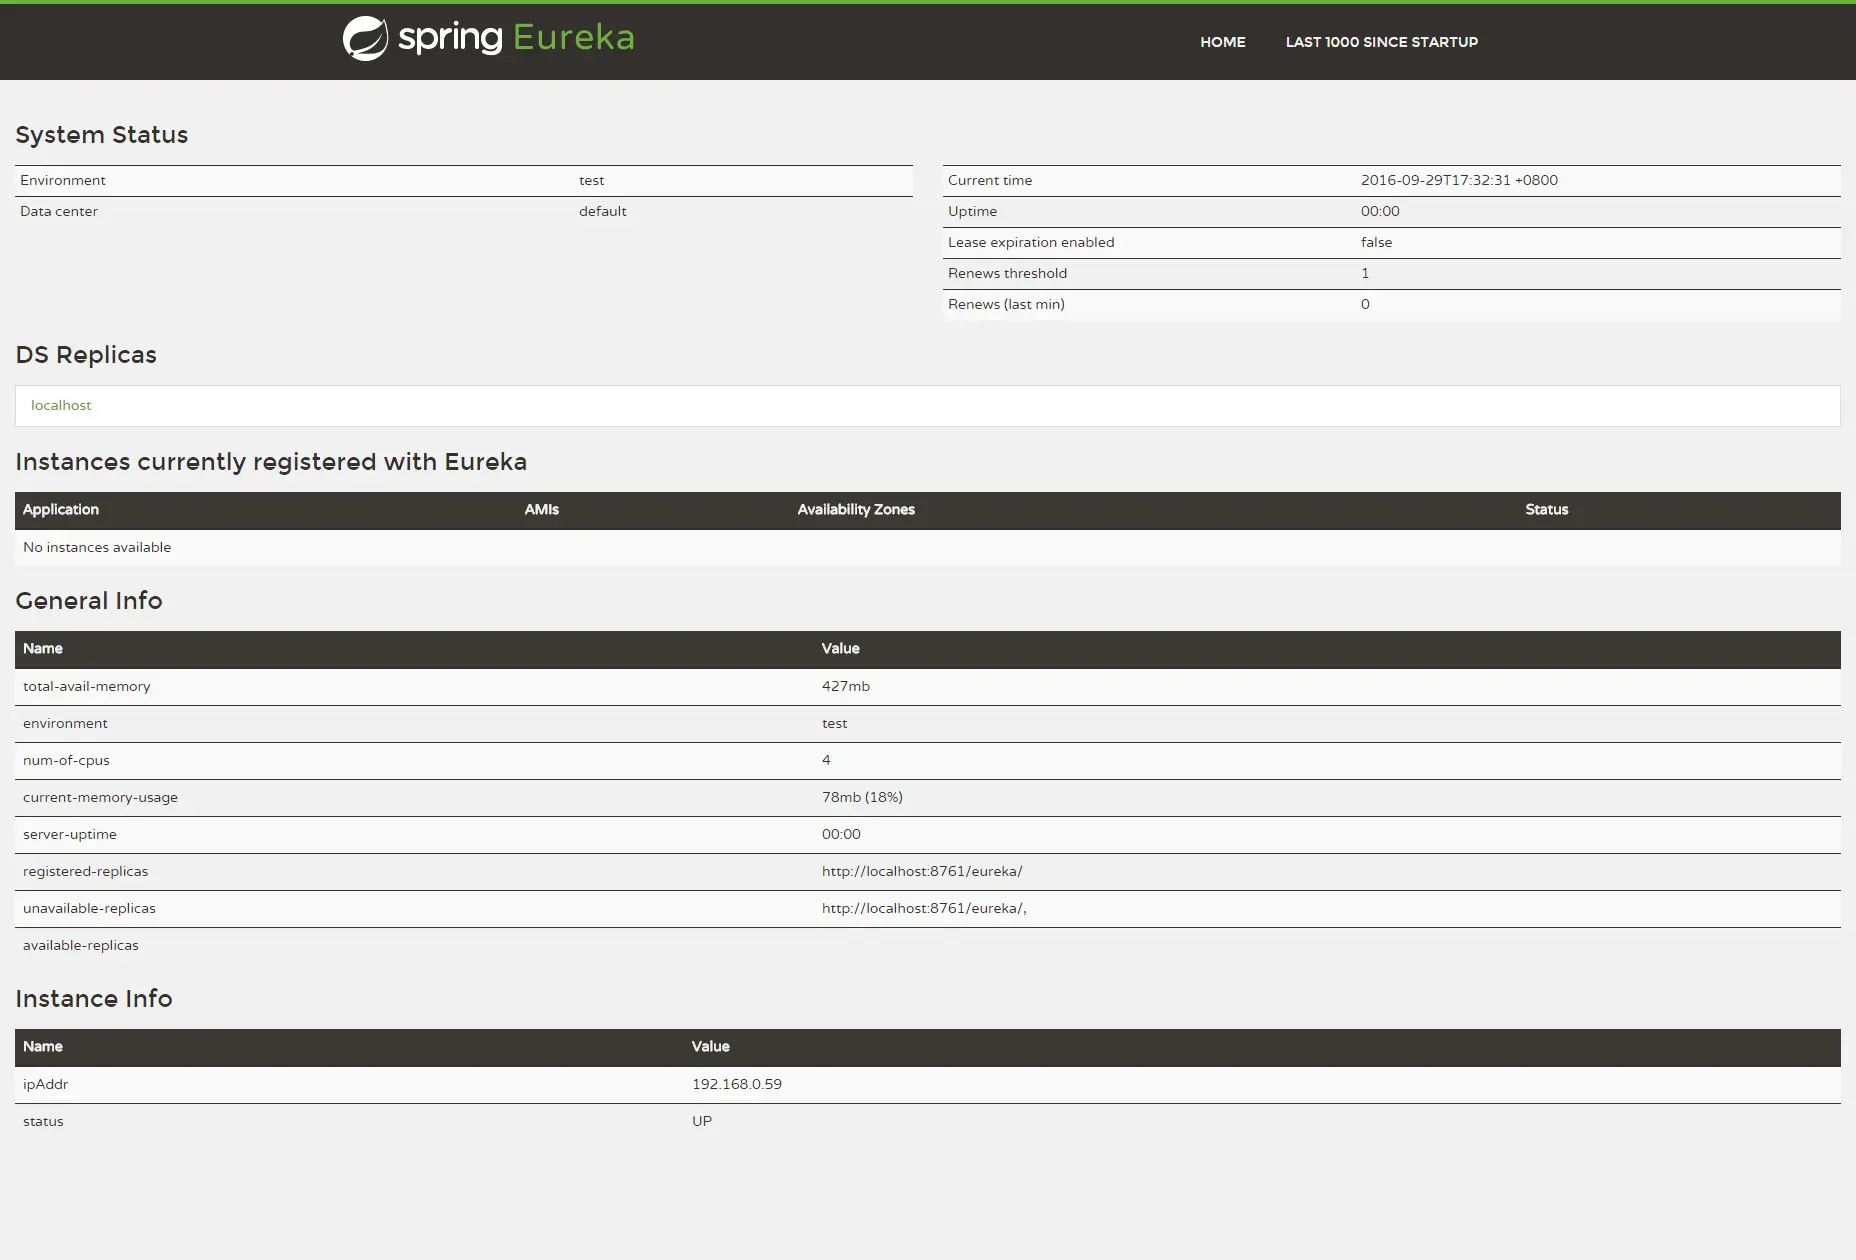Click the Instance Info heading
1856x1260 pixels.
pos(94,998)
